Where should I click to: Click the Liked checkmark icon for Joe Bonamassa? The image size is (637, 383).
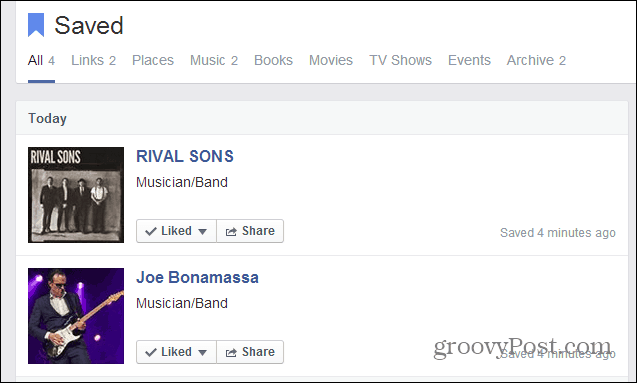(x=151, y=353)
